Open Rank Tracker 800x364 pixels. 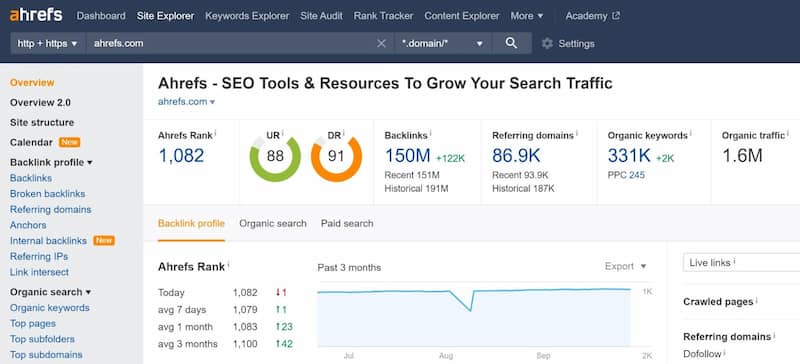pyautogui.click(x=384, y=16)
